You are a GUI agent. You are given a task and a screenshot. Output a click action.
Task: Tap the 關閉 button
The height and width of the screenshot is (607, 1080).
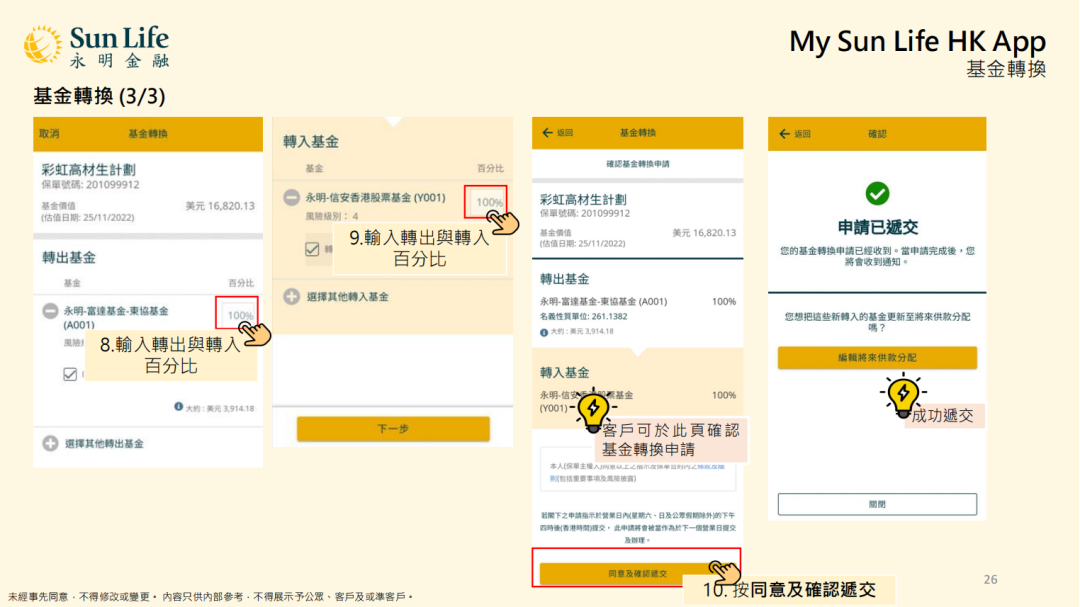877,504
